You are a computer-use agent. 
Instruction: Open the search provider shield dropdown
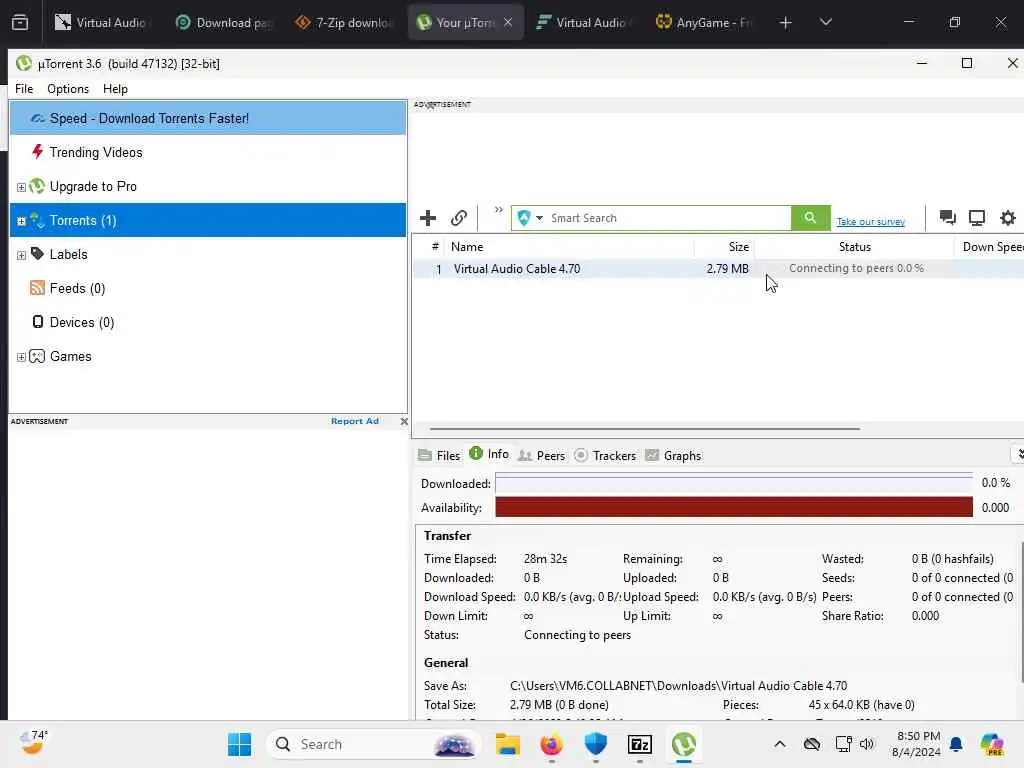(530, 218)
